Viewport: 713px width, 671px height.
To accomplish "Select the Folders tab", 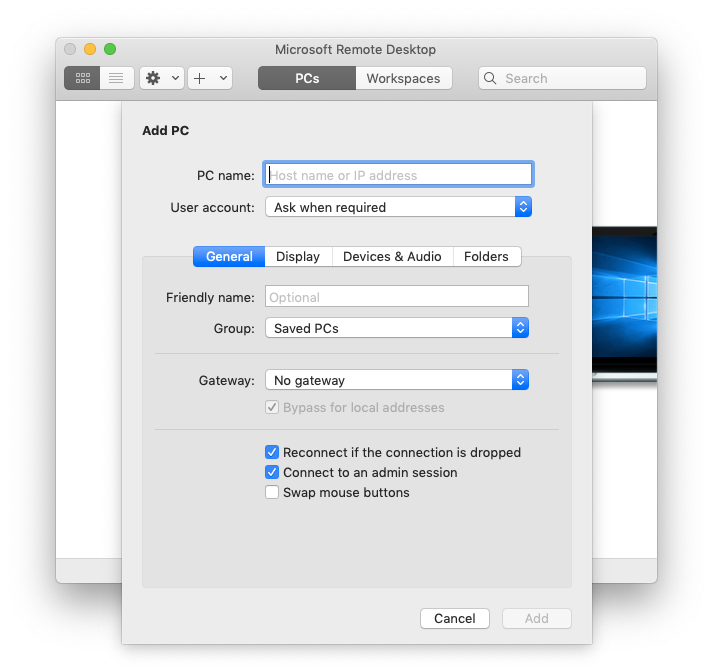I will tap(487, 256).
